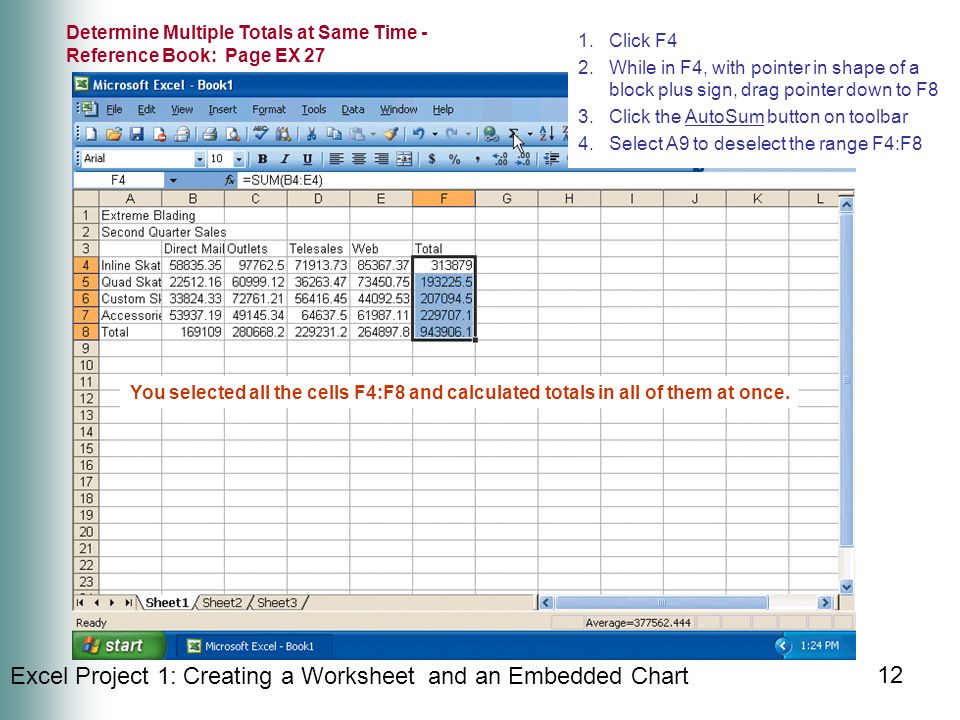Click the Decrease Indent icon

[x=552, y=159]
